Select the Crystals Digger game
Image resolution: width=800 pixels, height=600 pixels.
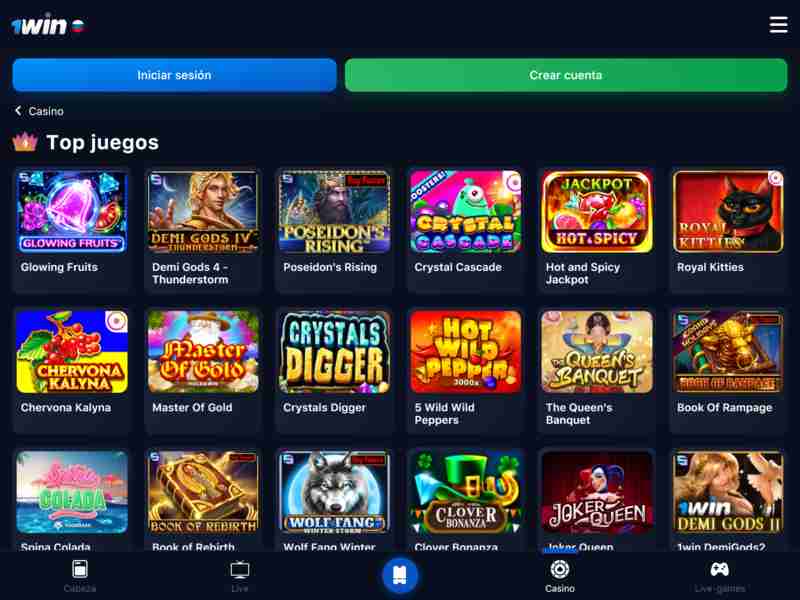tap(335, 352)
